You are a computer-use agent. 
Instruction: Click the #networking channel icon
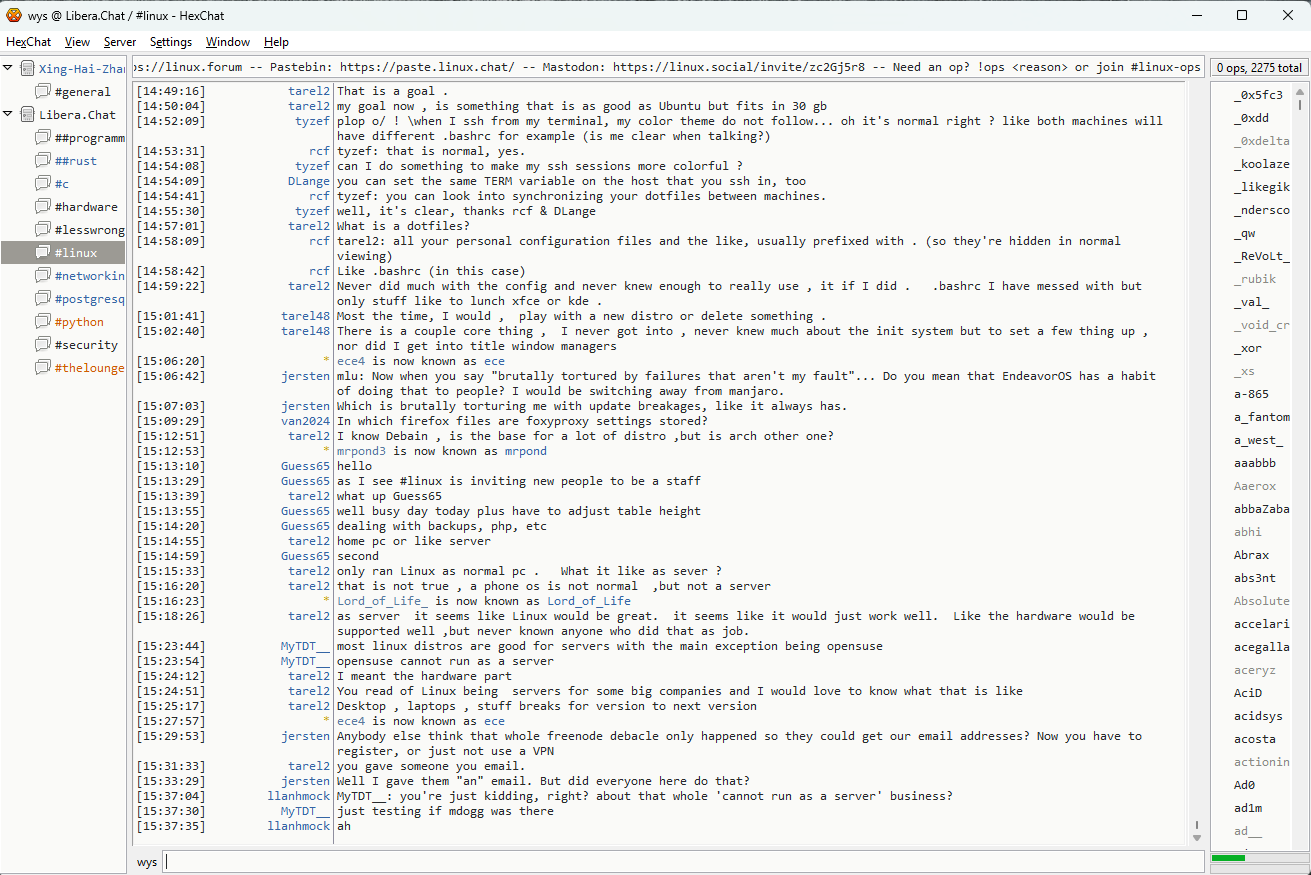[x=43, y=276]
